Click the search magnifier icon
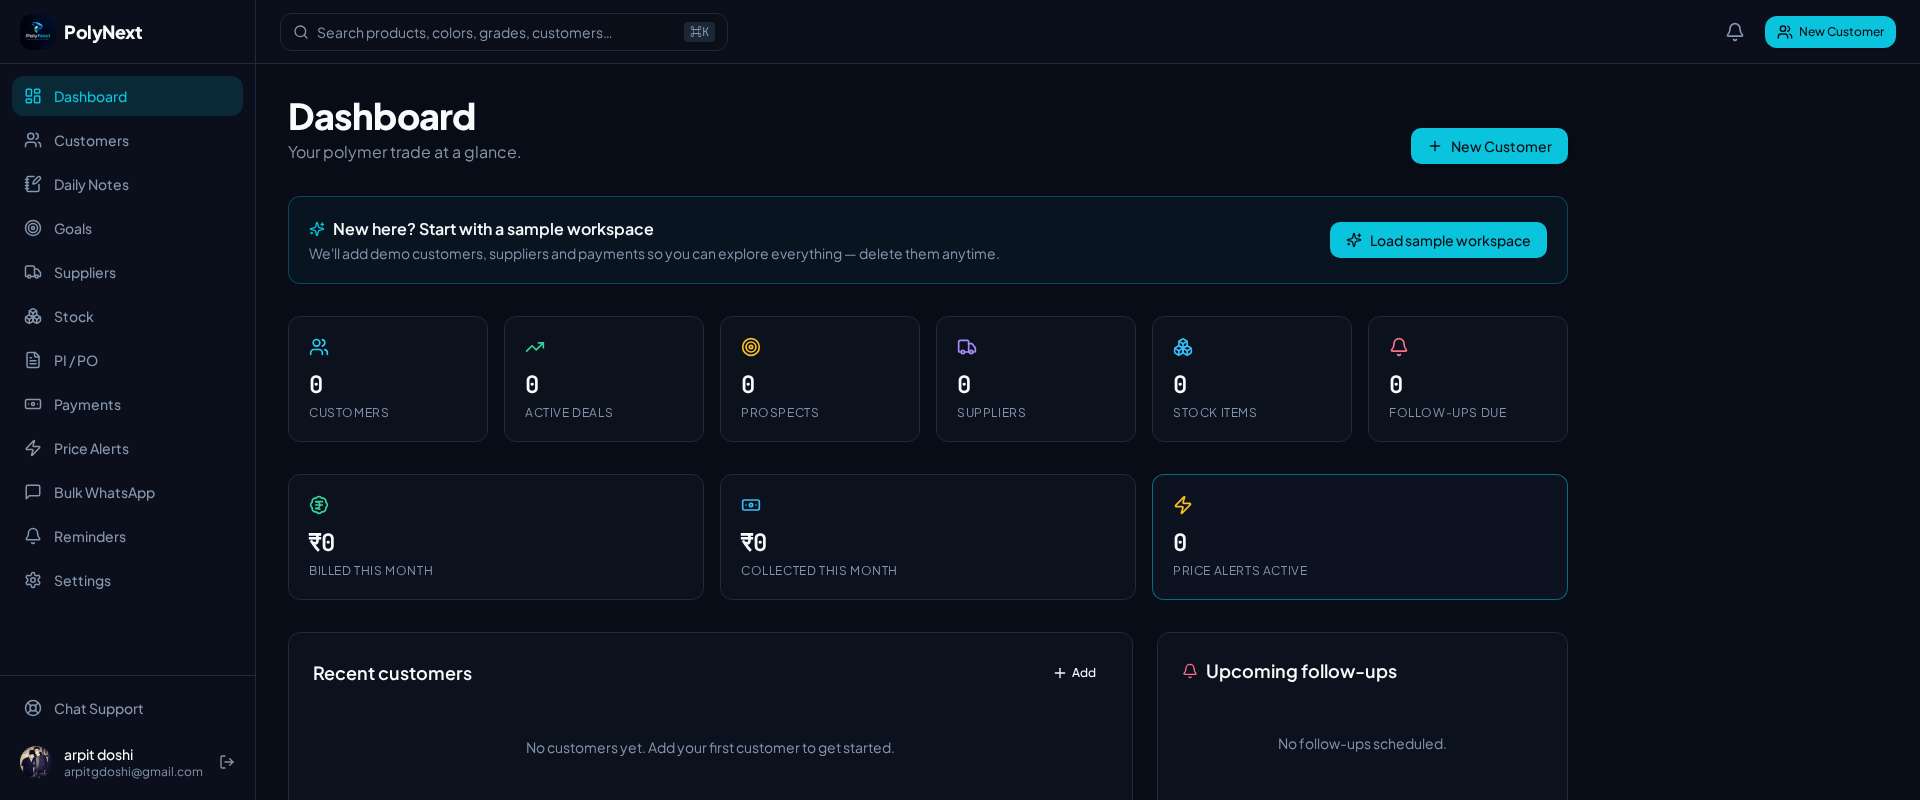 pyautogui.click(x=301, y=32)
